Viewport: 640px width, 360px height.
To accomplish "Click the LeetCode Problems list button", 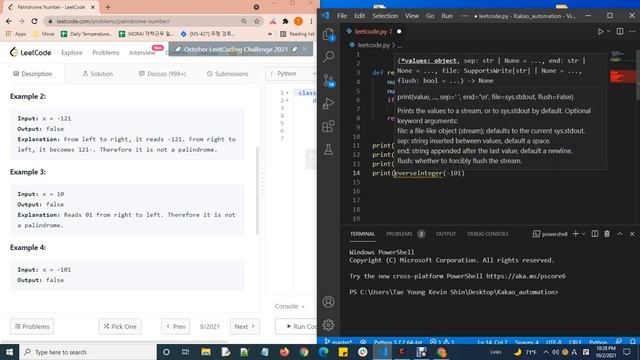I will pyautogui.click(x=32, y=327).
